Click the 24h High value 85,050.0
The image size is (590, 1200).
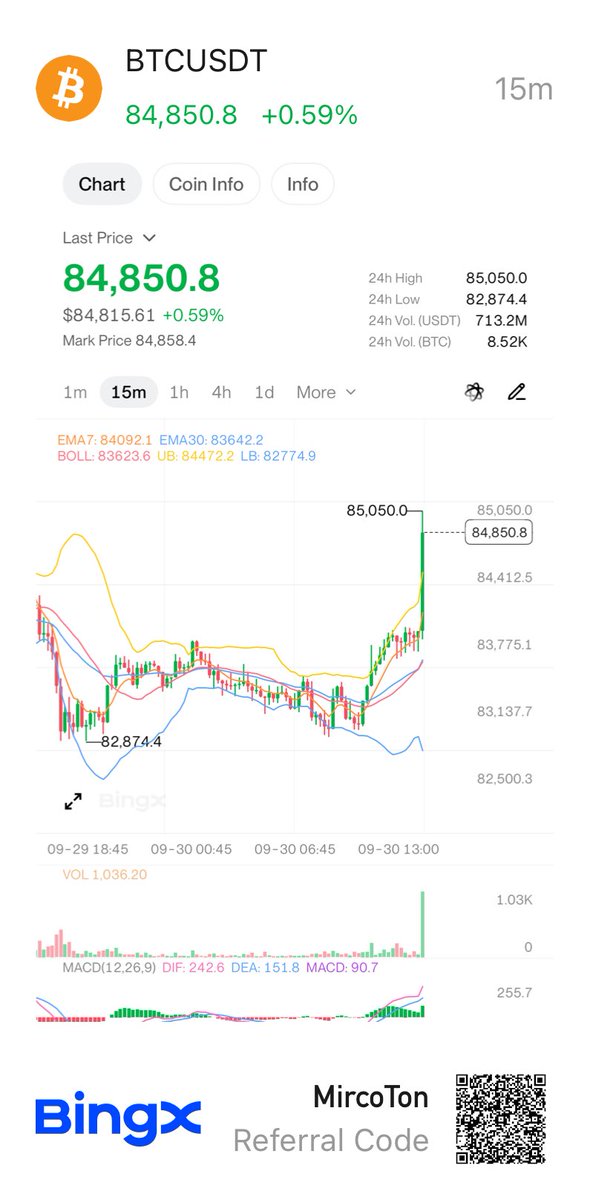pyautogui.click(x=496, y=278)
